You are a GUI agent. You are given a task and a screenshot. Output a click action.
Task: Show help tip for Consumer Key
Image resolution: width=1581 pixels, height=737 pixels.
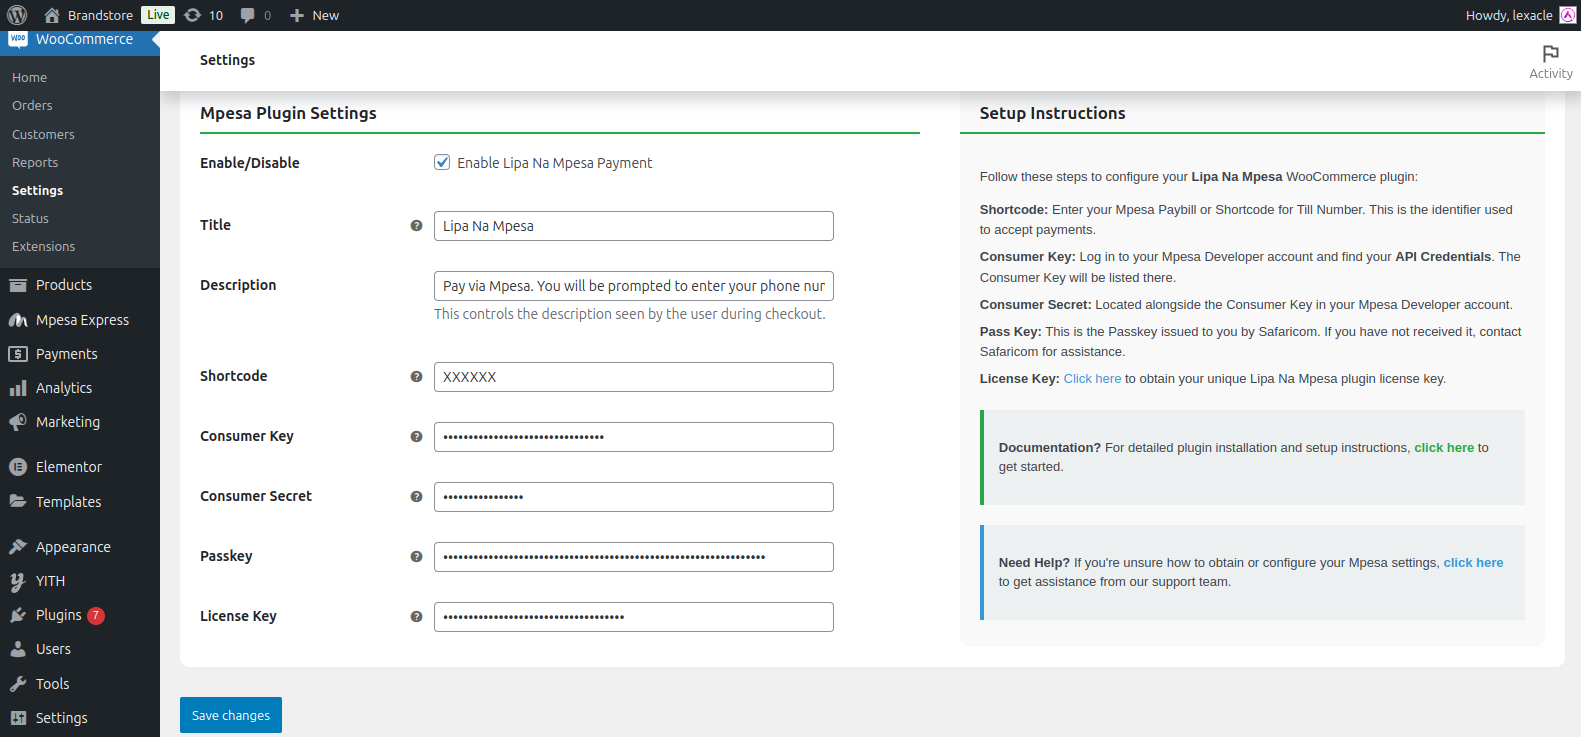tap(416, 437)
